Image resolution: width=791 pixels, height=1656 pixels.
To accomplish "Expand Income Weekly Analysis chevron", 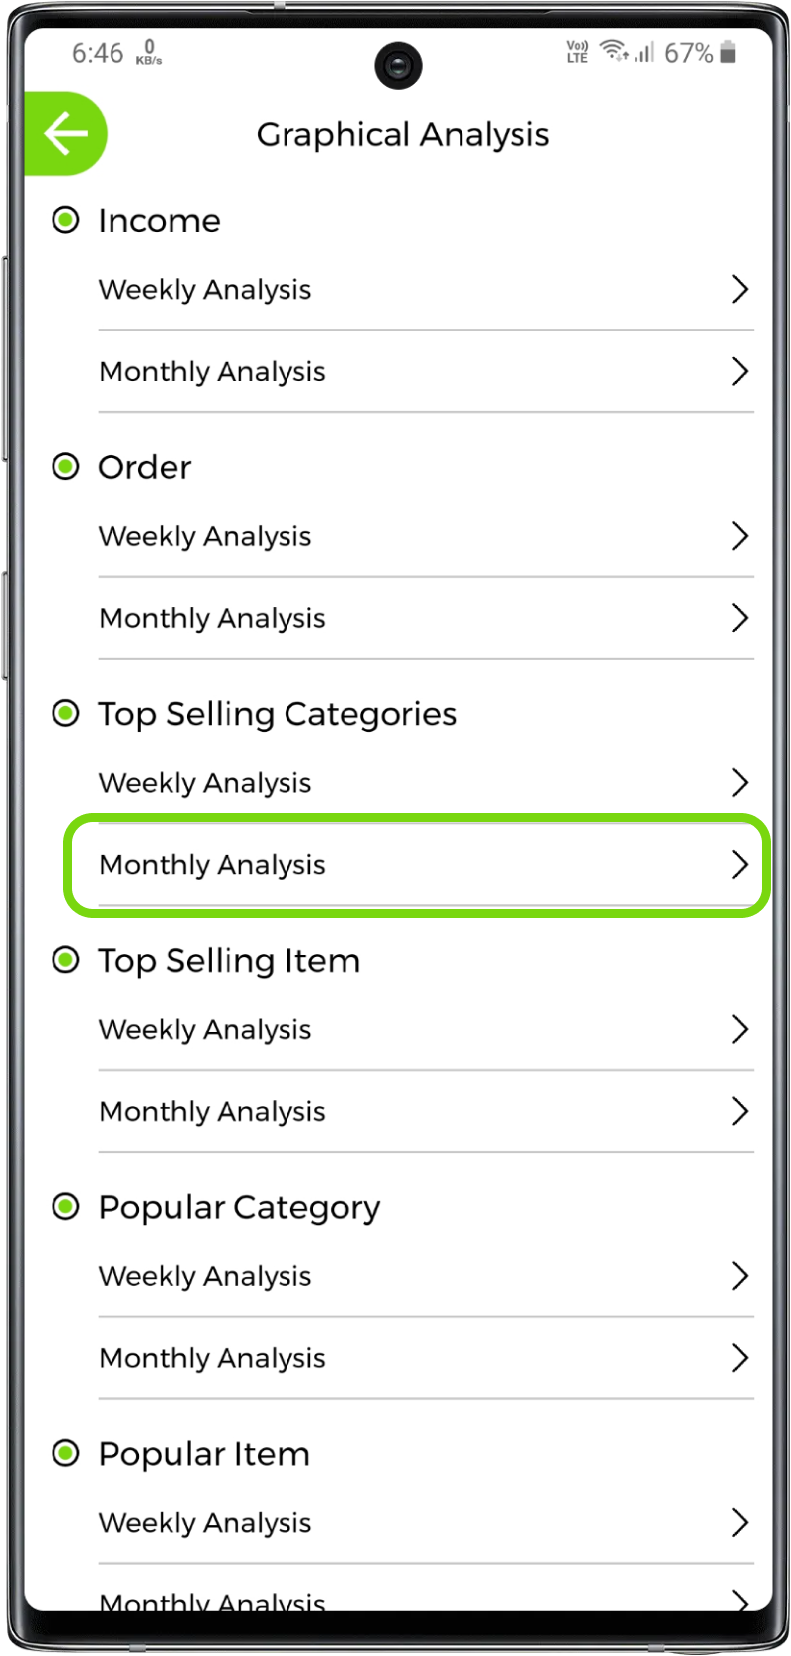I will [x=739, y=289].
